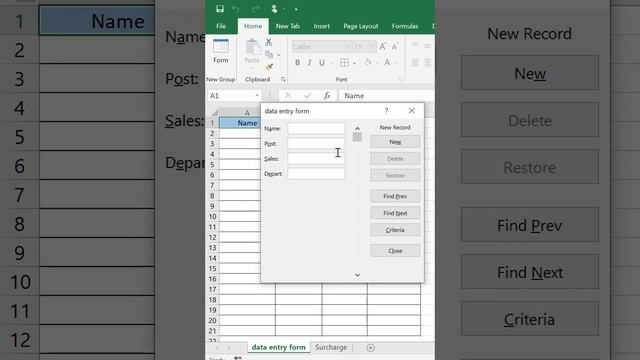Screen dimensions: 640x360
Task: Click the Borders icon
Action: 344,62
